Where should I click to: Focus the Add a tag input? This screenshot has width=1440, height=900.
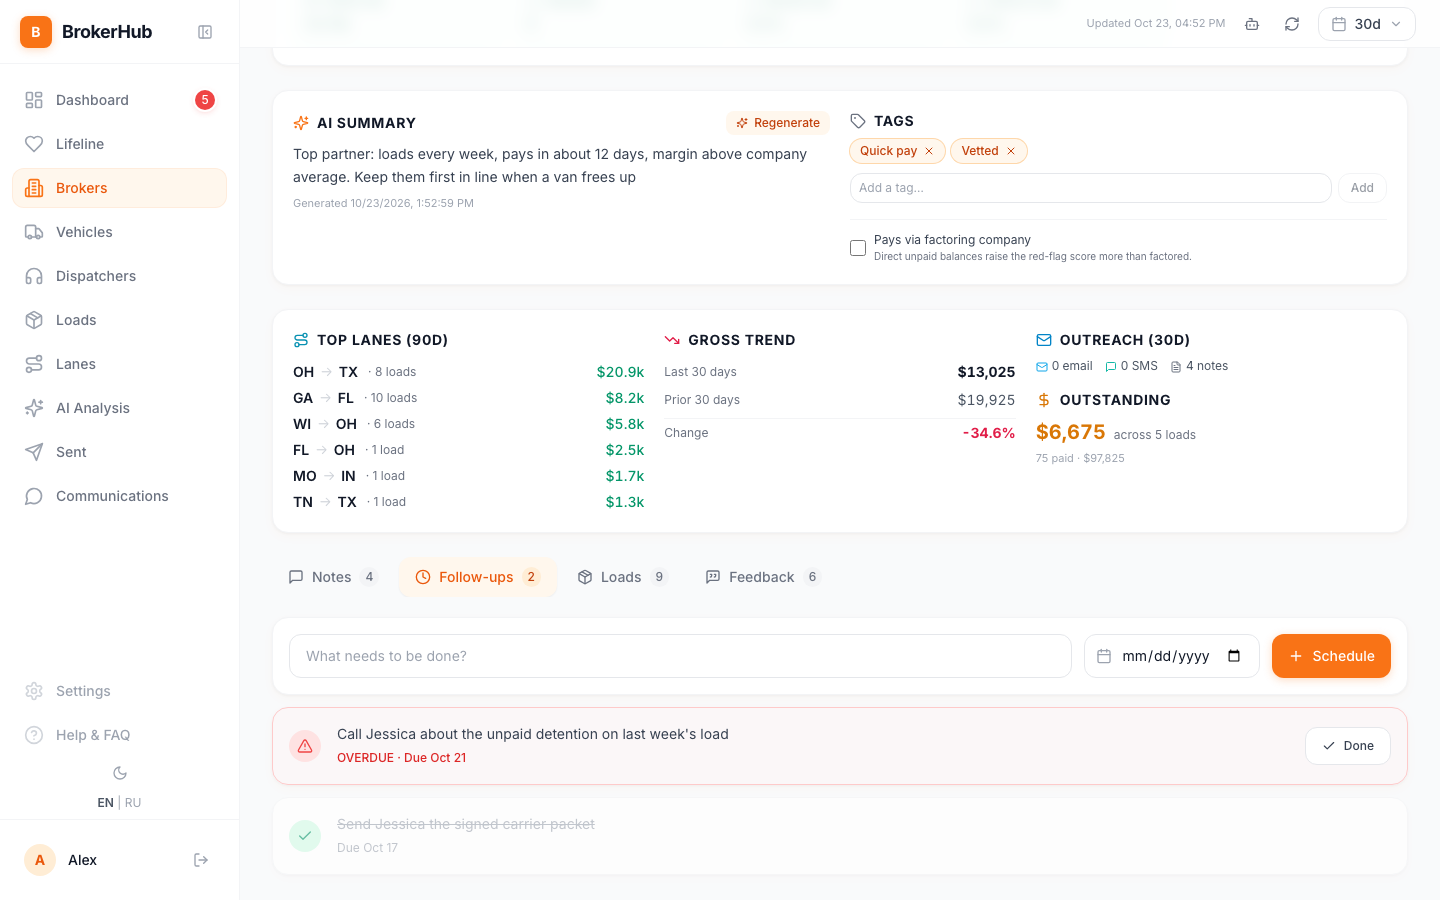point(1090,188)
